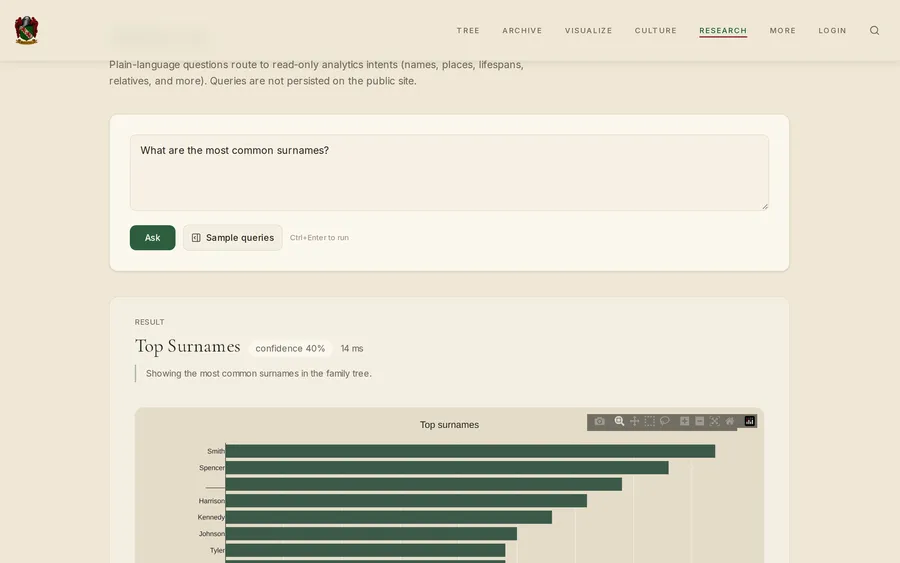Run the query with Ask button
The width and height of the screenshot is (900, 563).
[x=152, y=238]
